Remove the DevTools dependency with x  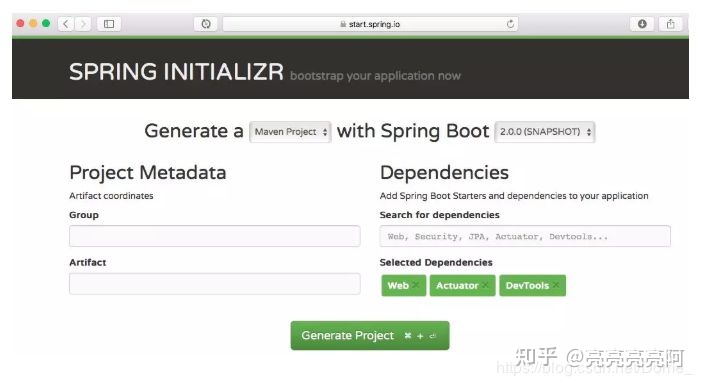tap(556, 285)
